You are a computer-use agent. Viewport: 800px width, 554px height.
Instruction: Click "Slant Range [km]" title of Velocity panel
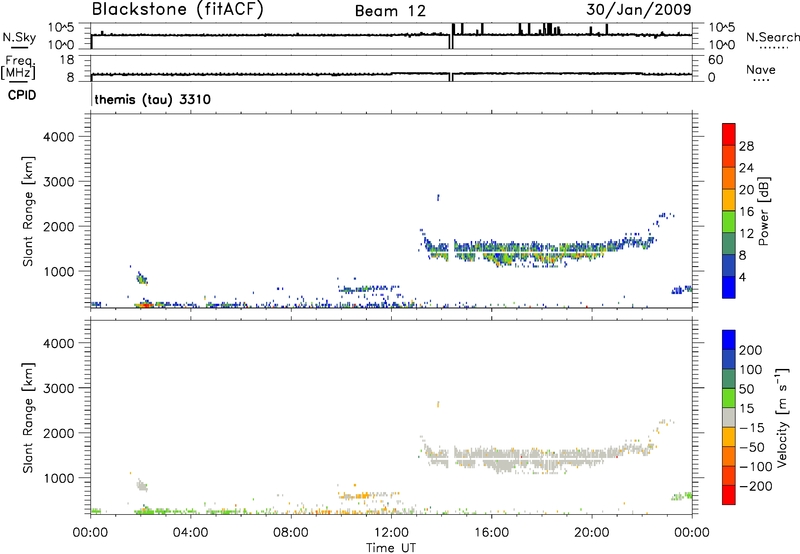click(x=28, y=417)
